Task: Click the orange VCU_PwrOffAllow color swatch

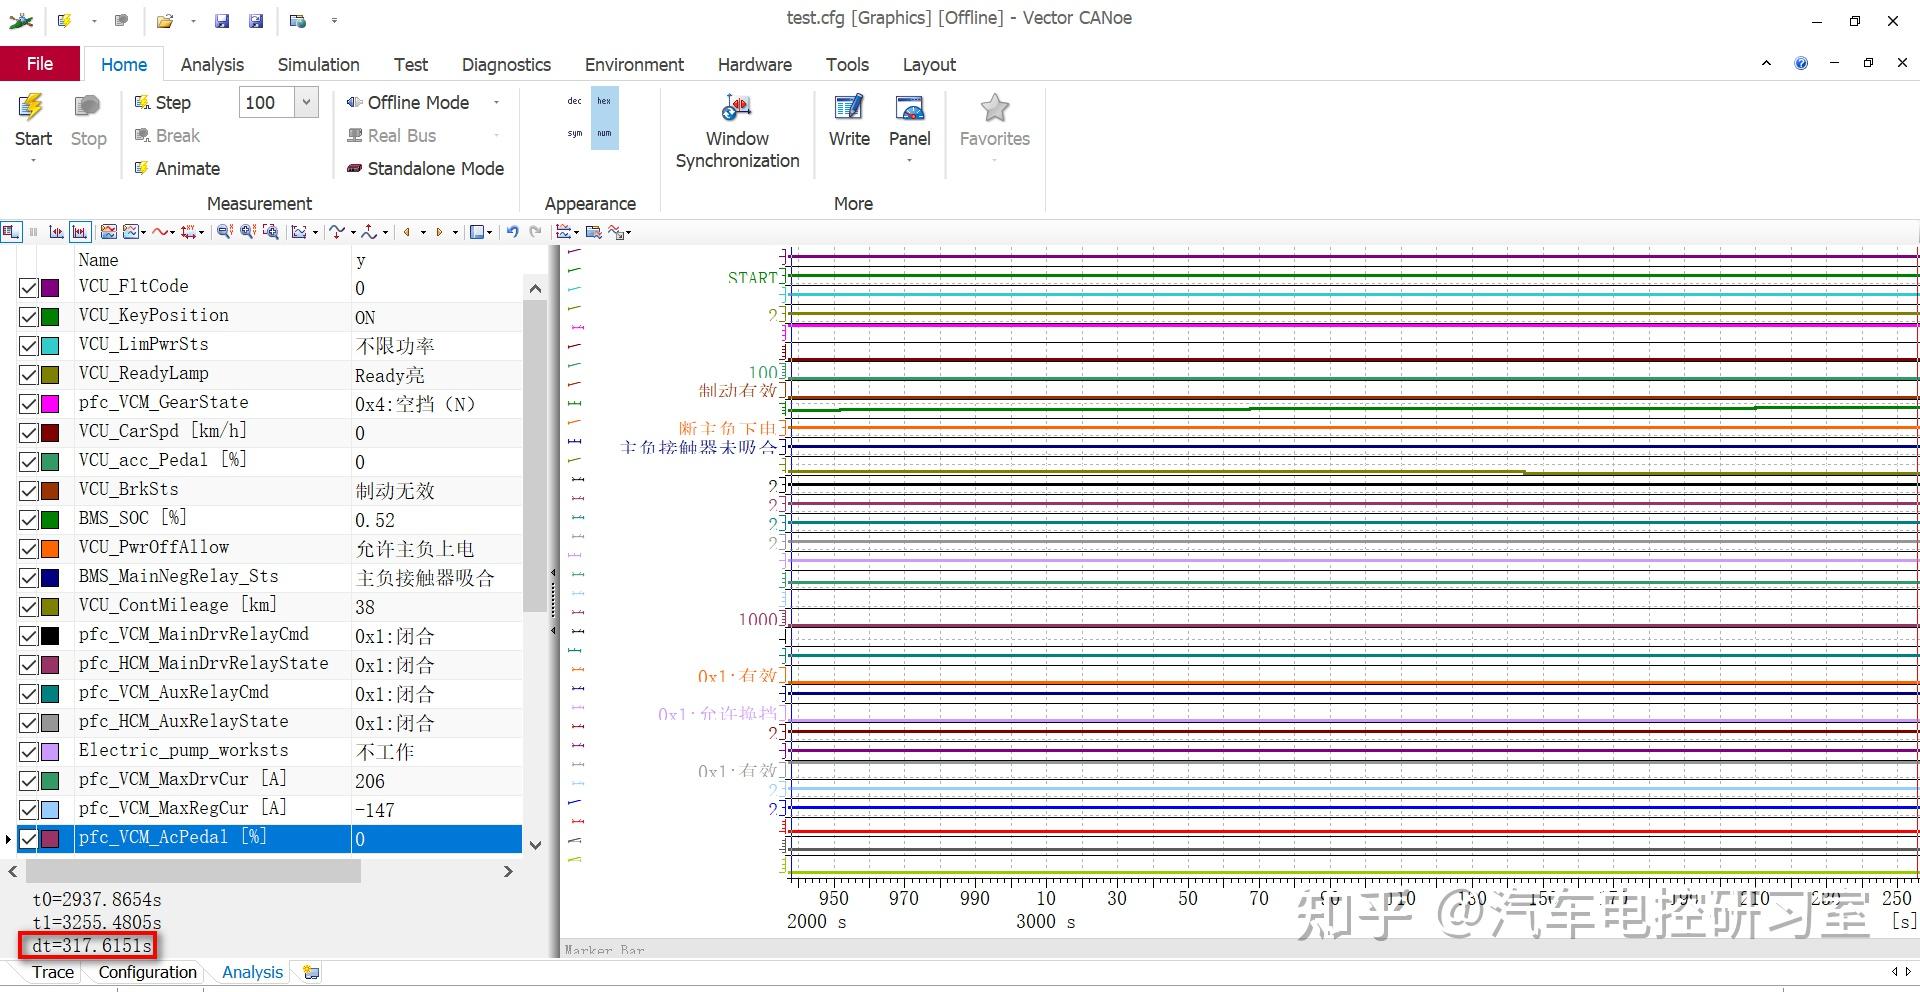Action: [50, 549]
